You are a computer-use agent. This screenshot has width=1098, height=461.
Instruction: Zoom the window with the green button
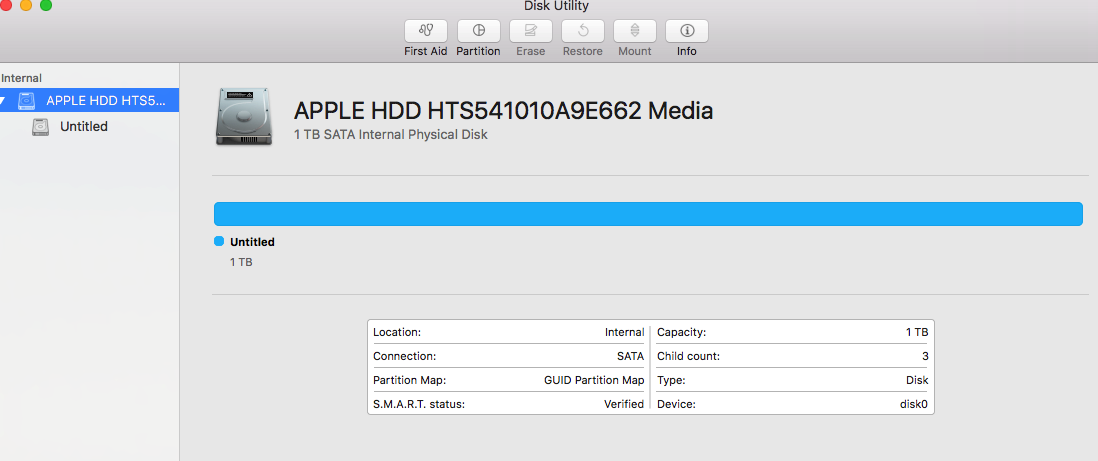point(46,5)
